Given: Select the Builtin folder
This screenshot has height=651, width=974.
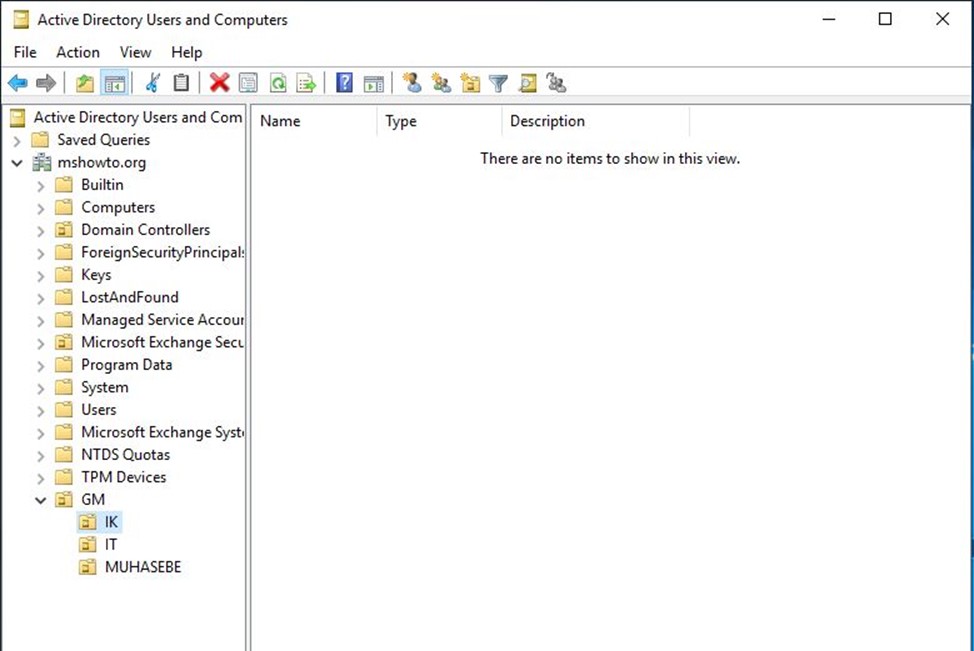Looking at the screenshot, I should click(x=102, y=184).
